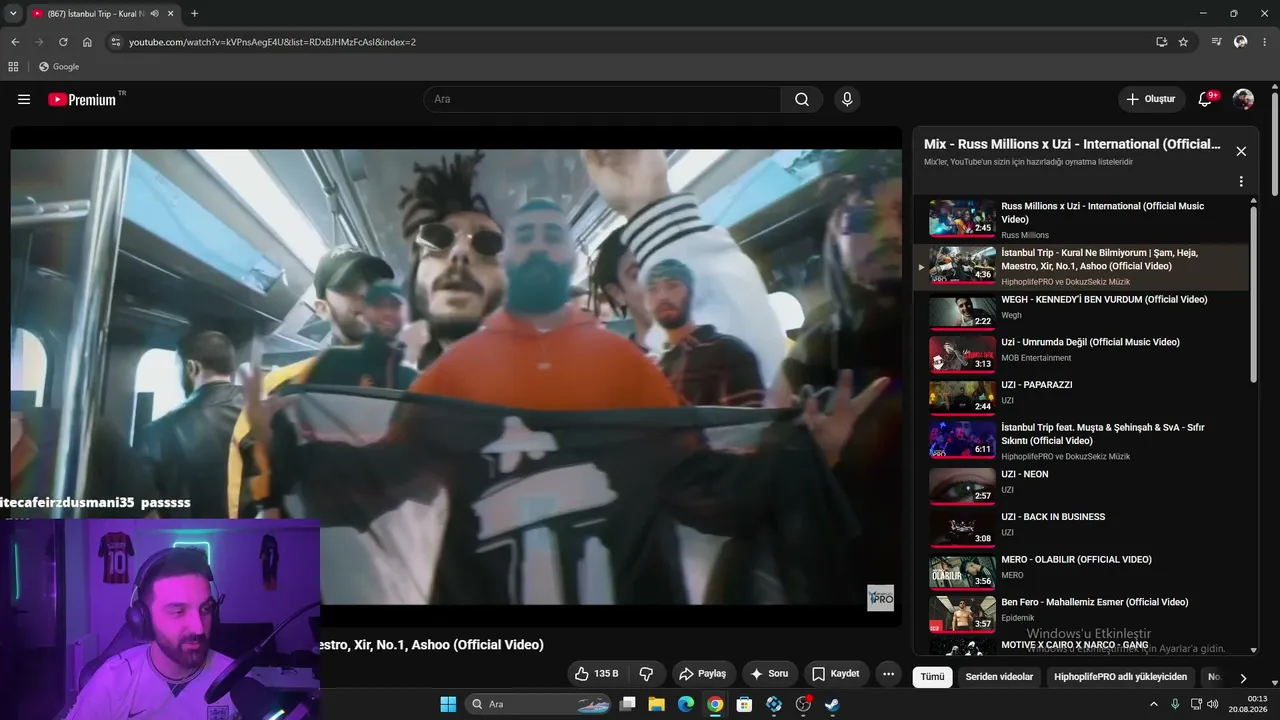This screenshot has height=720, width=1280.
Task: Click the Oluştur create button
Action: click(x=1150, y=99)
